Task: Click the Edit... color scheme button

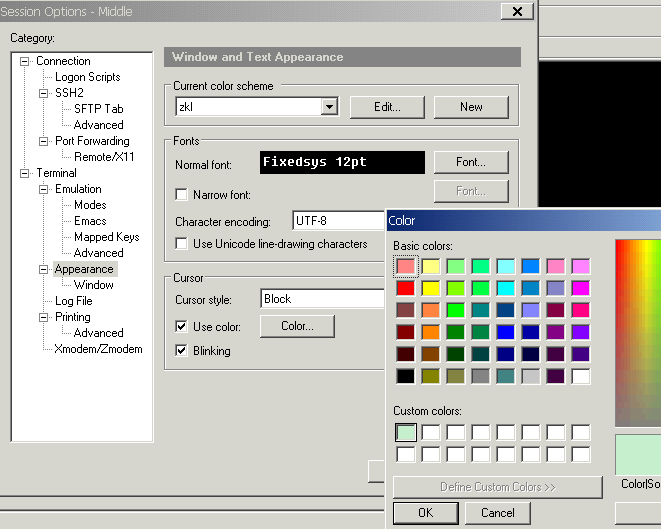Action: click(x=387, y=107)
